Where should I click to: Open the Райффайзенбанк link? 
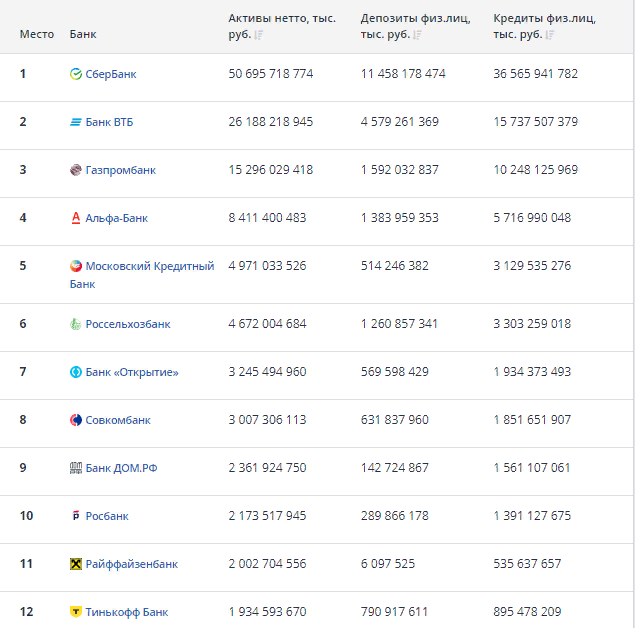click(132, 564)
